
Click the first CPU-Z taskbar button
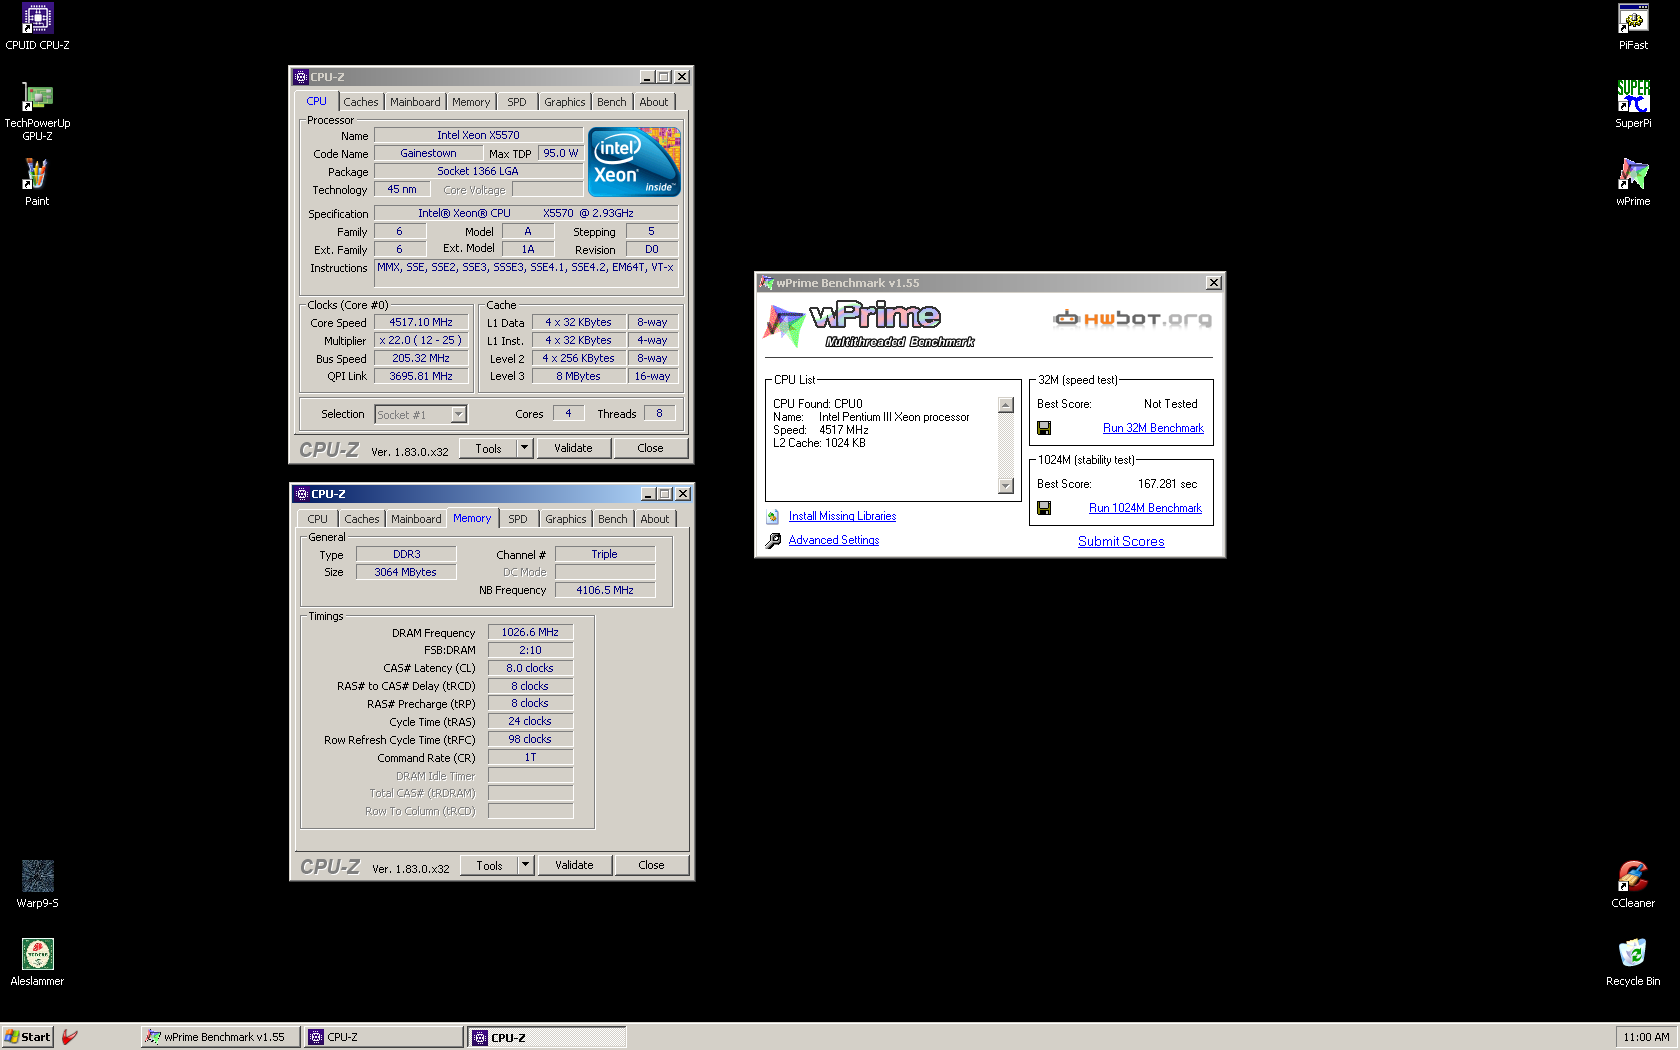pos(384,1037)
